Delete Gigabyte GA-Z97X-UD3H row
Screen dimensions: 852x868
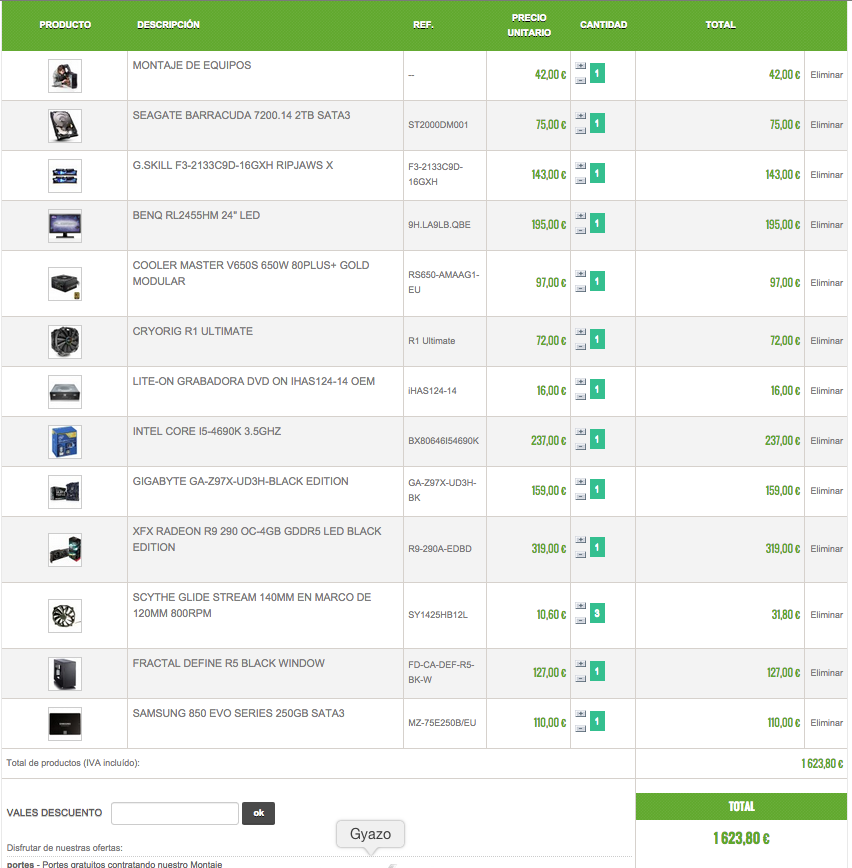pyautogui.click(x=827, y=490)
